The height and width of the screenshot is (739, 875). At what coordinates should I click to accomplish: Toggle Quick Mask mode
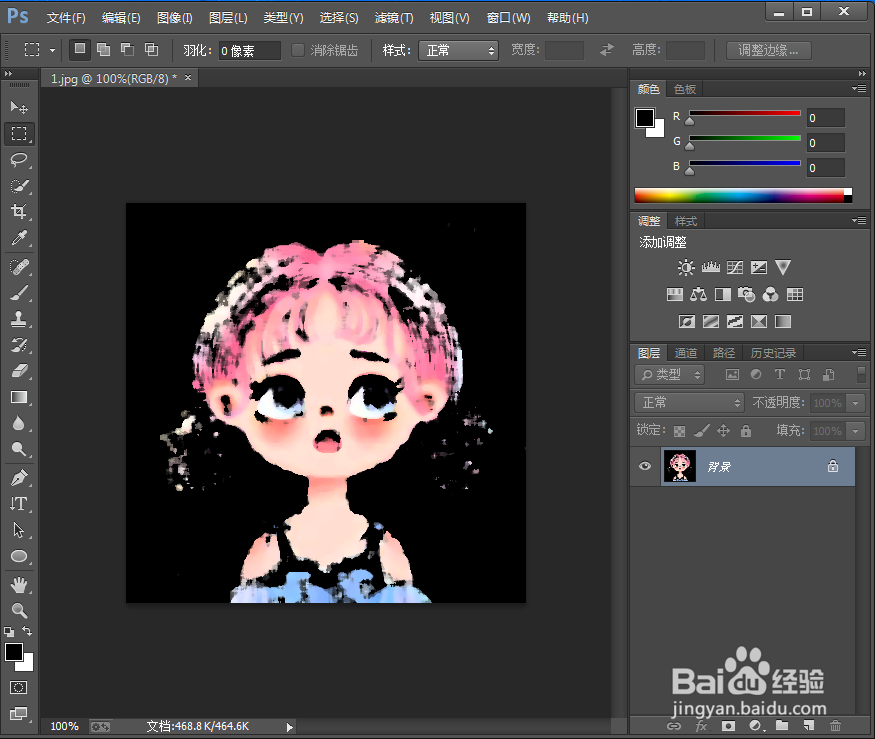[18, 687]
